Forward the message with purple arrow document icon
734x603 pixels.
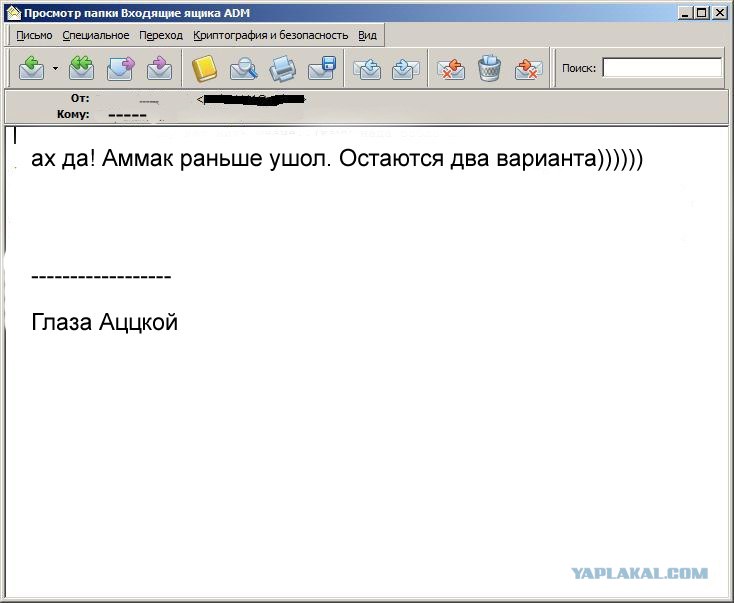[121, 68]
